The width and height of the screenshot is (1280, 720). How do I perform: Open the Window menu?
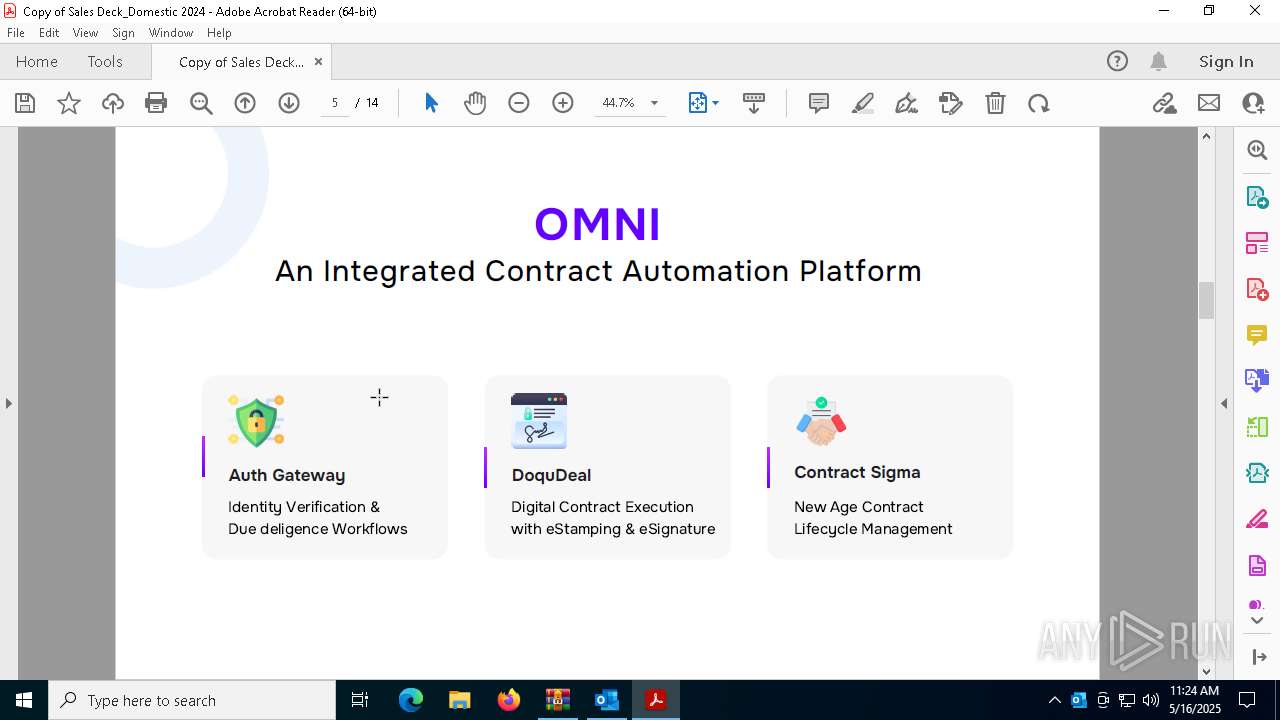click(x=171, y=33)
